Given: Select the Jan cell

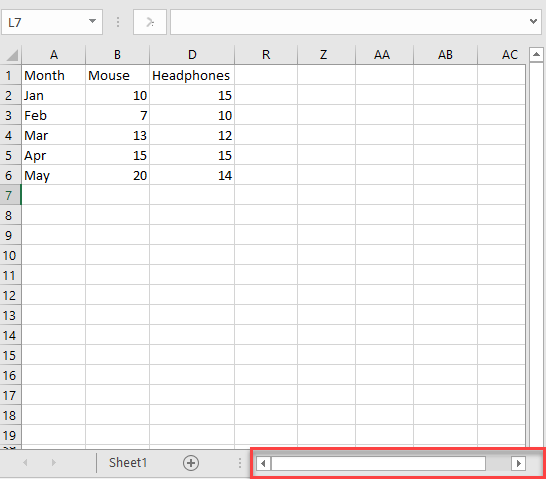Looking at the screenshot, I should [x=54, y=95].
